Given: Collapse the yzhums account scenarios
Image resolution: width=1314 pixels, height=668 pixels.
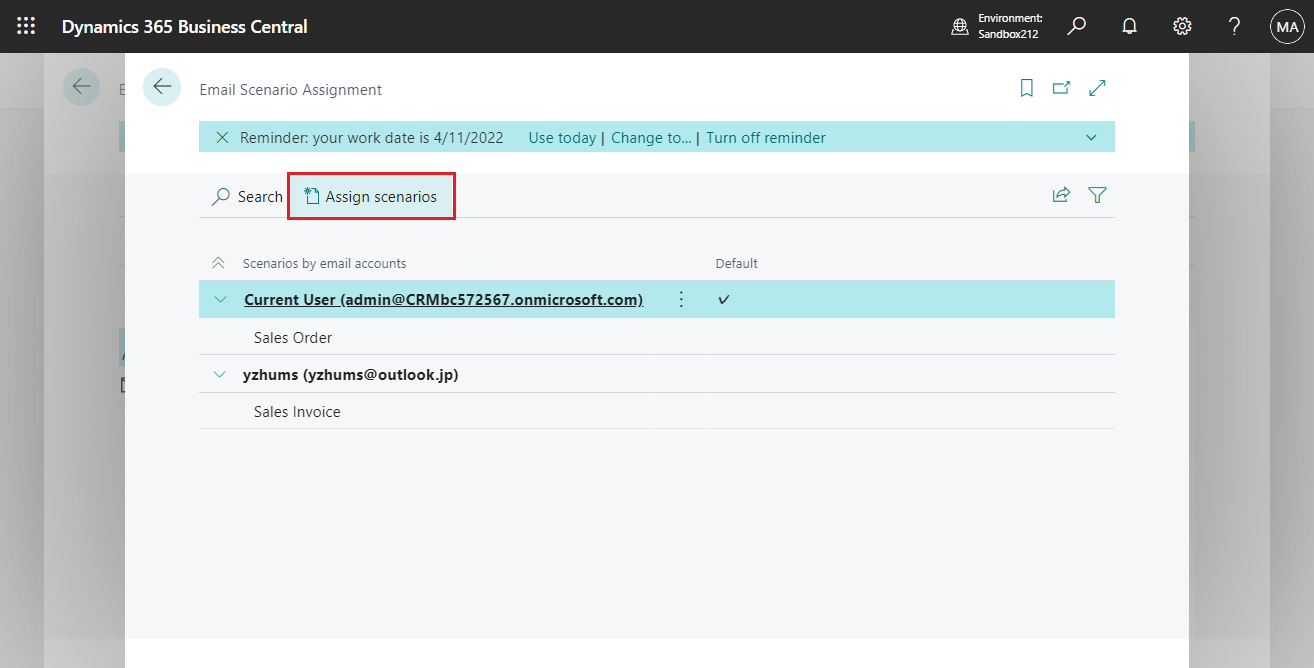Looking at the screenshot, I should [219, 374].
